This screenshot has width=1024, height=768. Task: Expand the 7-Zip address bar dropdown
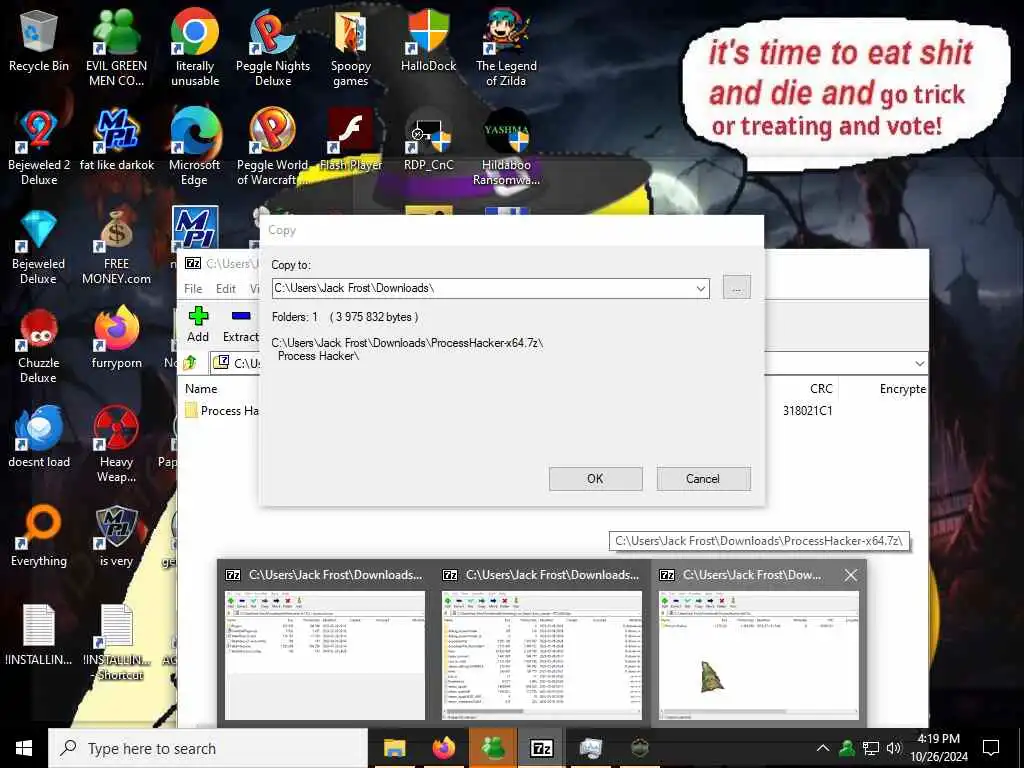point(920,363)
